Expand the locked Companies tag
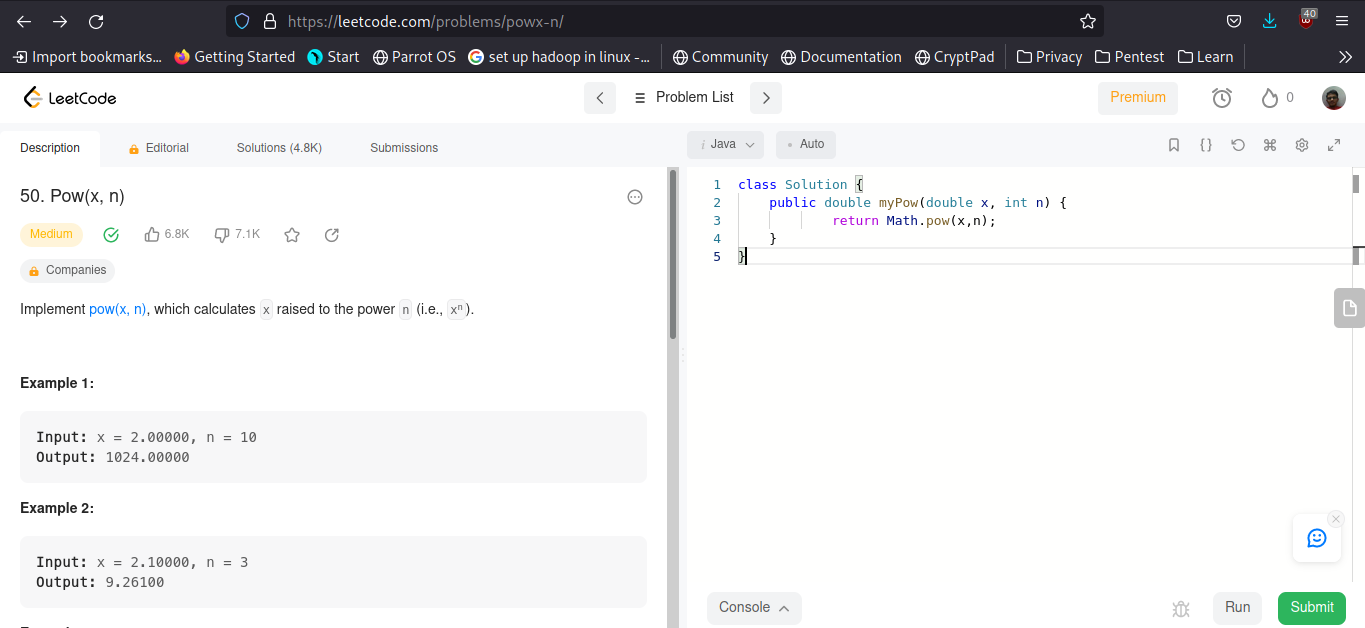This screenshot has height=628, width=1365. pyautogui.click(x=67, y=271)
